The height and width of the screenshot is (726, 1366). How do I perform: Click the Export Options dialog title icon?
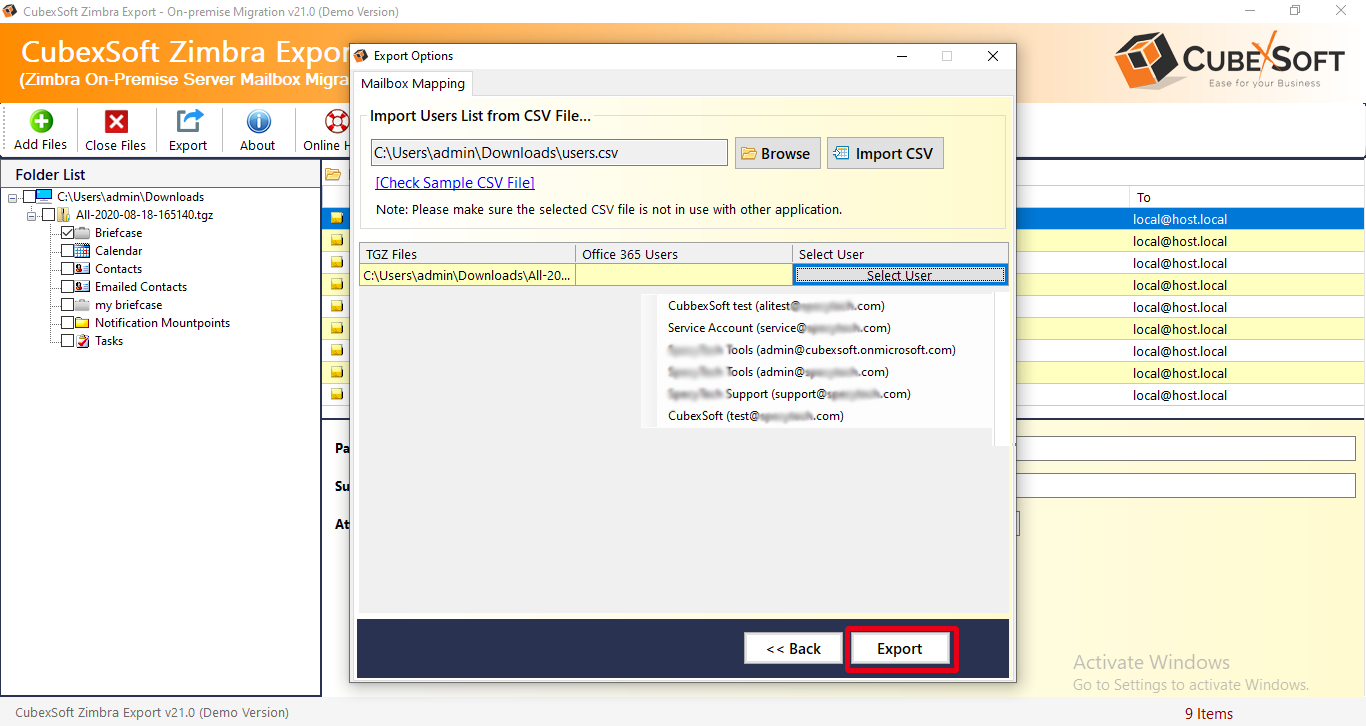point(362,56)
